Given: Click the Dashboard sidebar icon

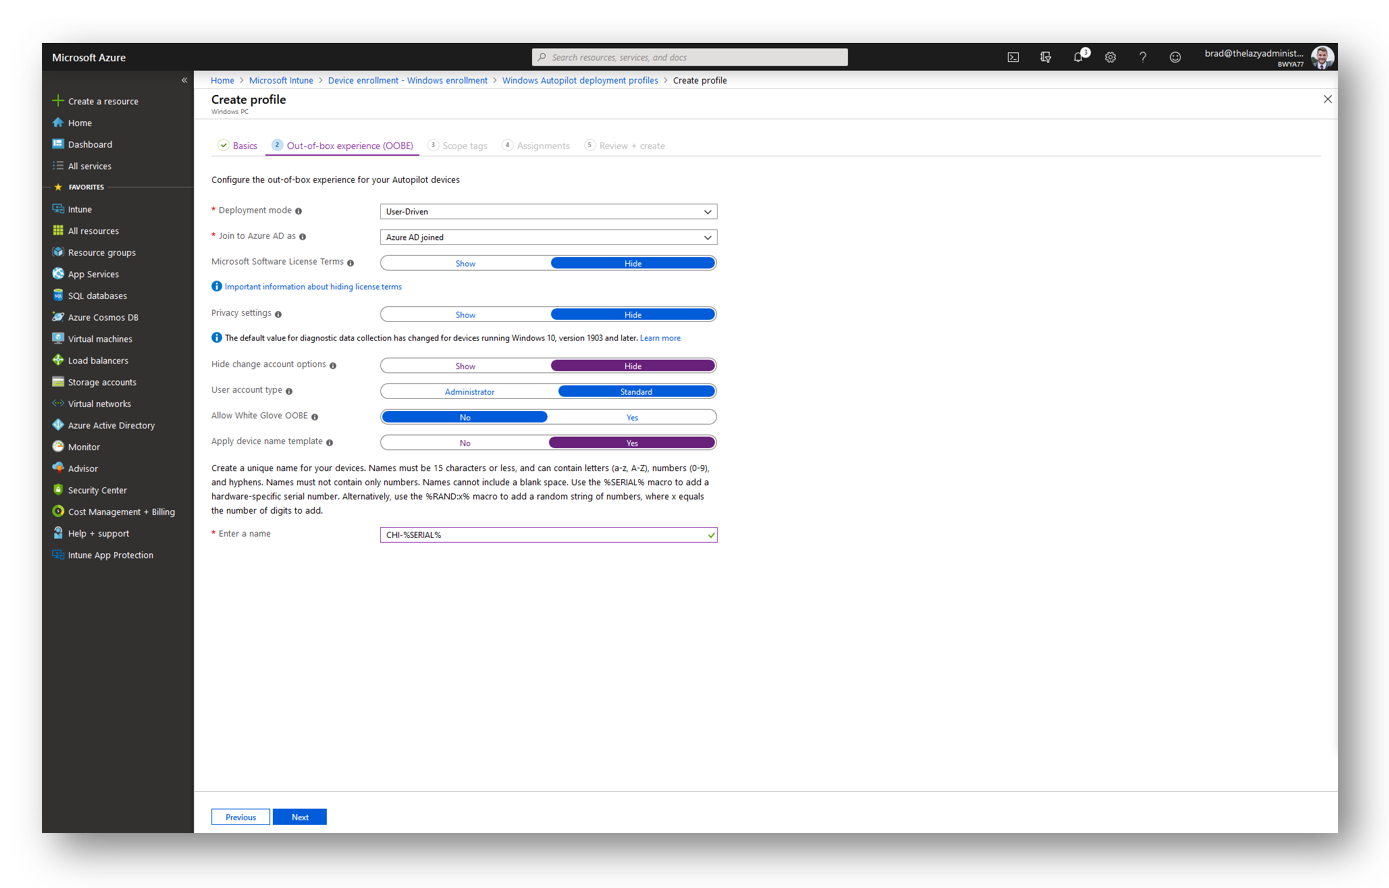Looking at the screenshot, I should click(58, 144).
